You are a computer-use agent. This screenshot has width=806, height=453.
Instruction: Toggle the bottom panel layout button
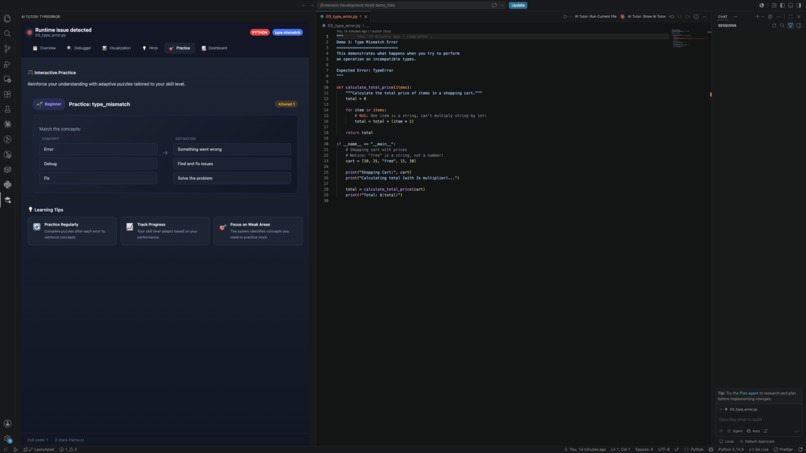tap(790, 5)
